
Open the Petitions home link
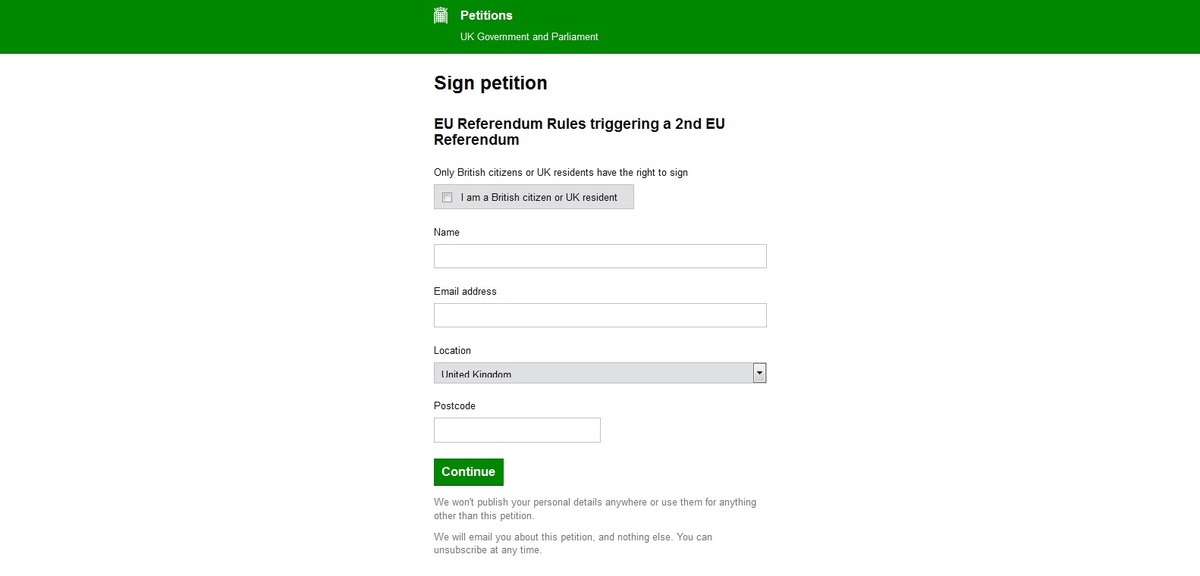tap(486, 15)
